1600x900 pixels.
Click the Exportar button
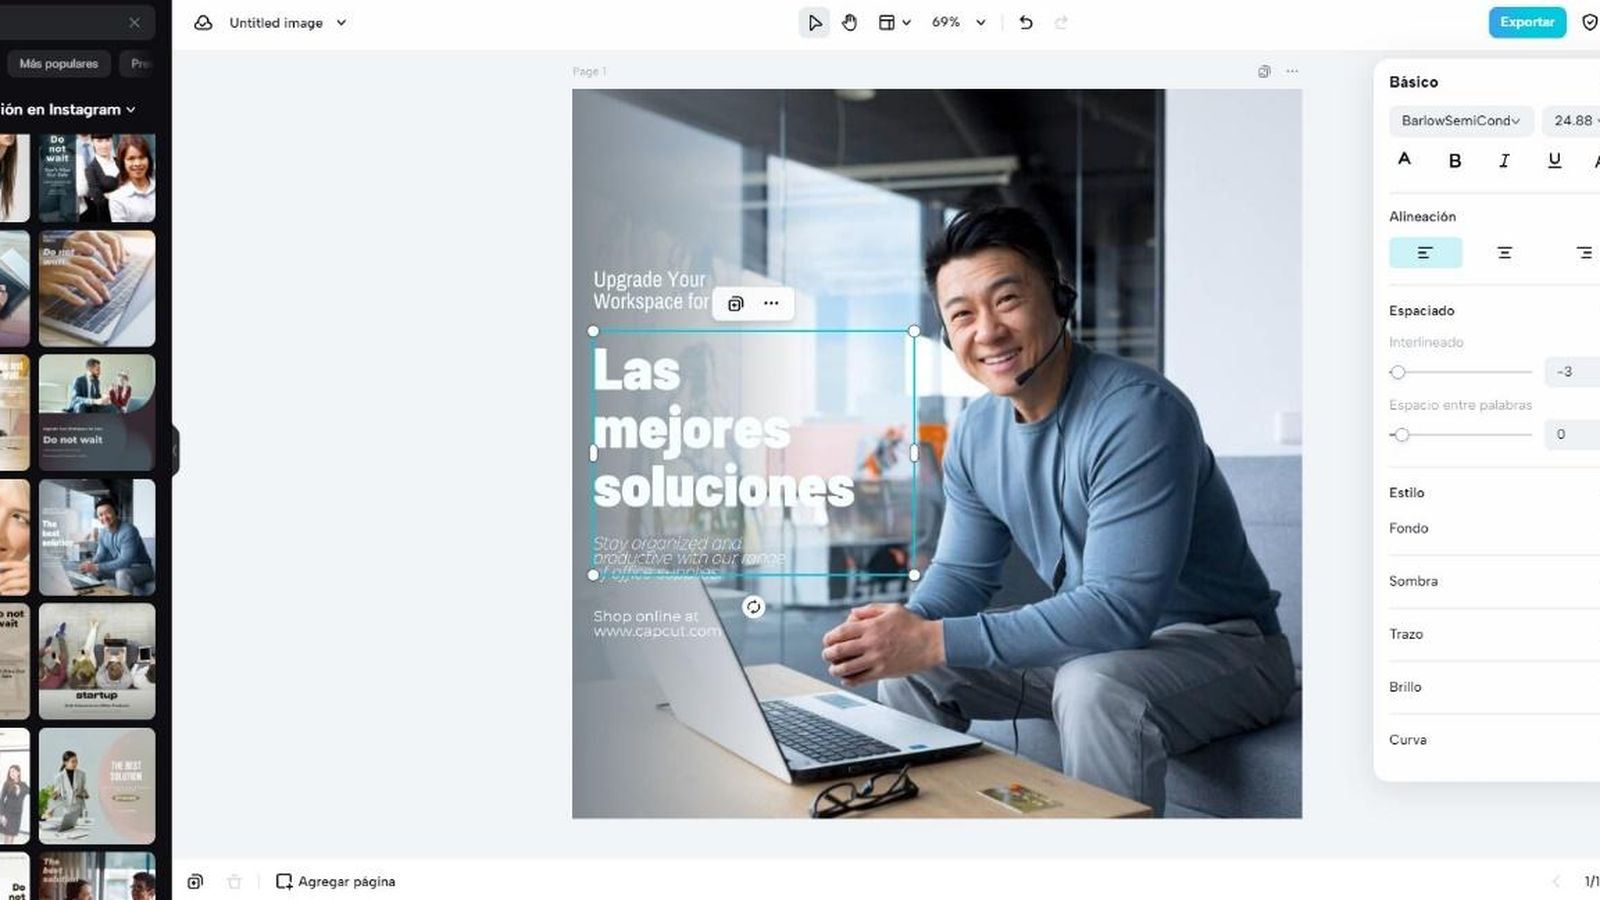[x=1527, y=22]
